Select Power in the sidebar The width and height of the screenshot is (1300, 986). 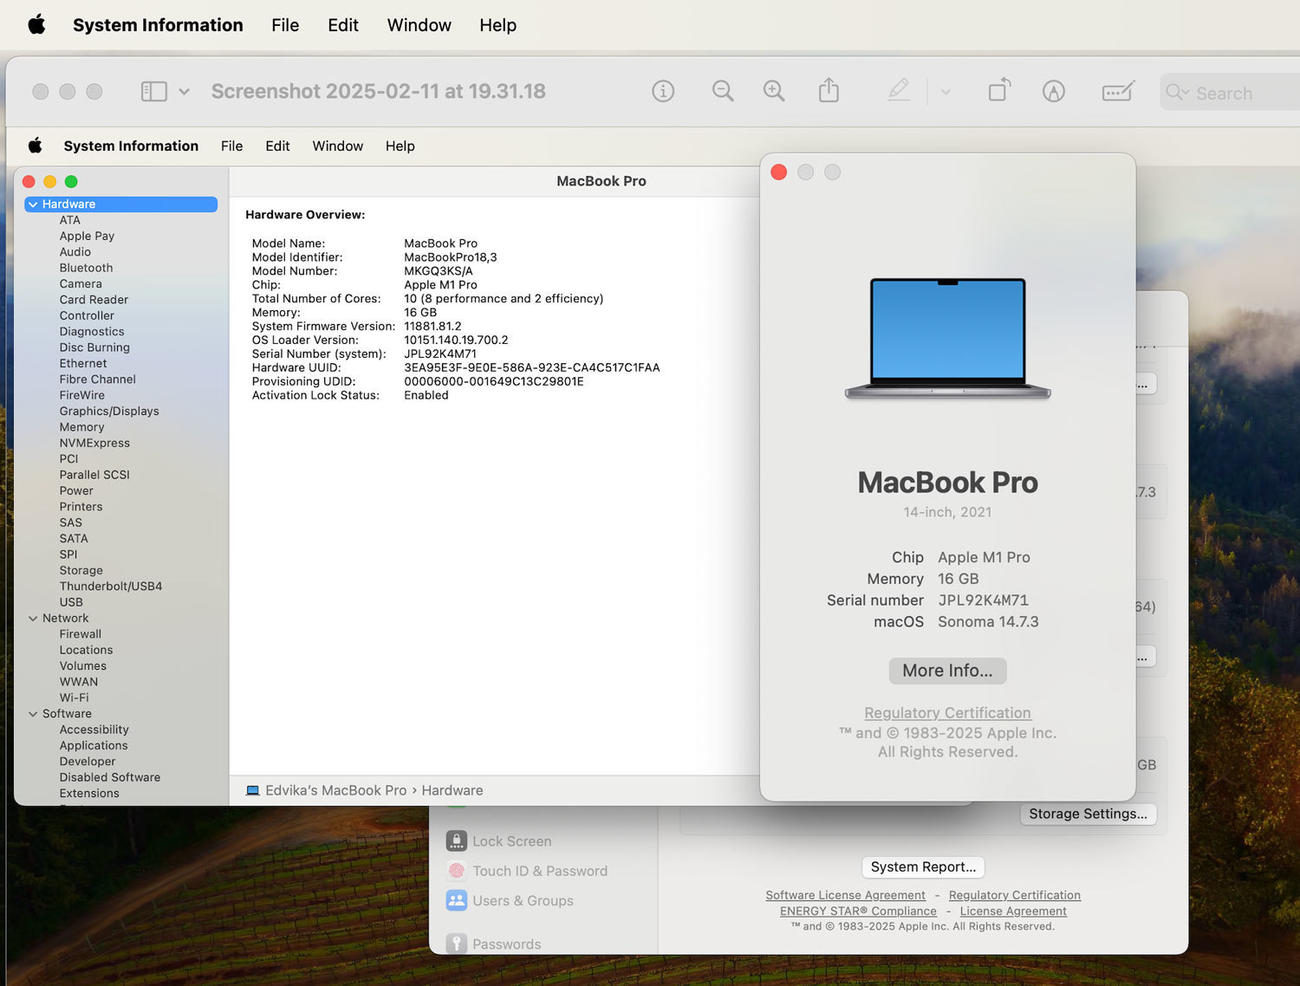point(76,491)
